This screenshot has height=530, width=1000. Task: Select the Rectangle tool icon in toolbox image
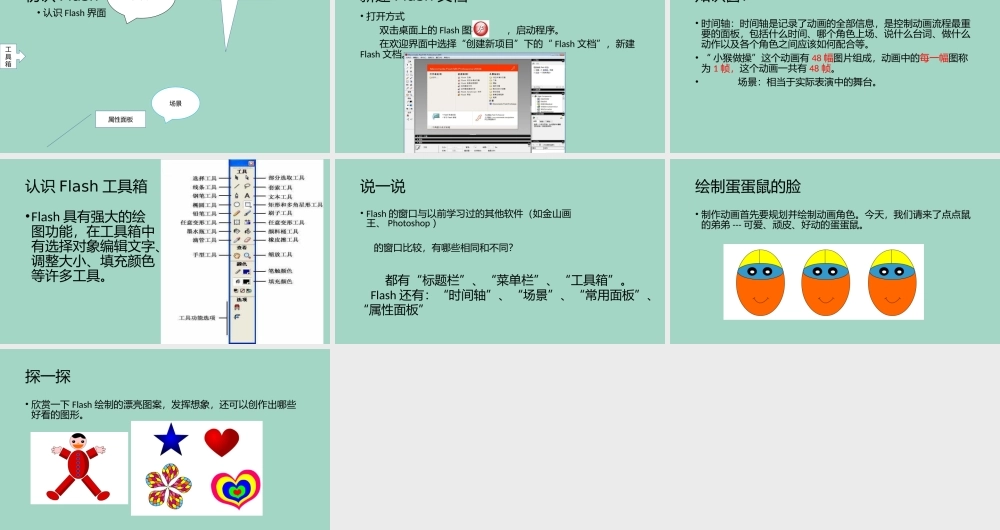point(247,205)
